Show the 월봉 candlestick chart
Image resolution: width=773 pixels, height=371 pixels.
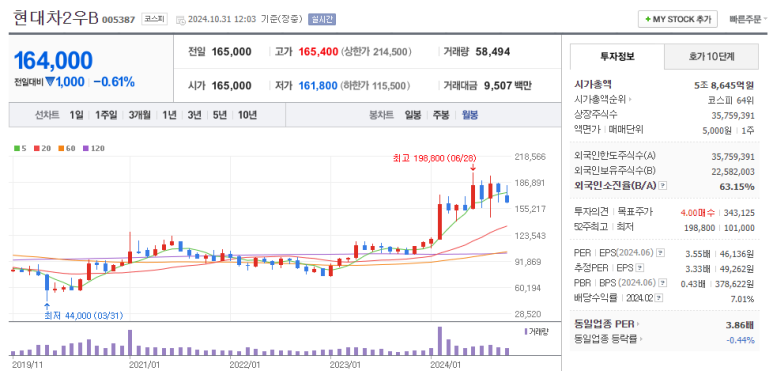(x=470, y=115)
